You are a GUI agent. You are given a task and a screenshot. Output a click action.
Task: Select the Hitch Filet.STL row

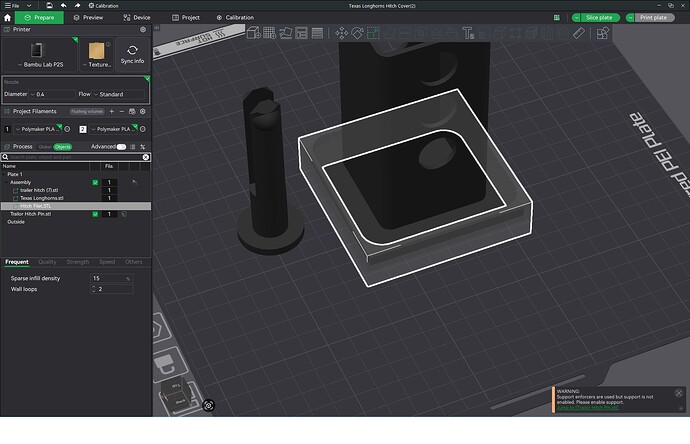click(x=76, y=206)
